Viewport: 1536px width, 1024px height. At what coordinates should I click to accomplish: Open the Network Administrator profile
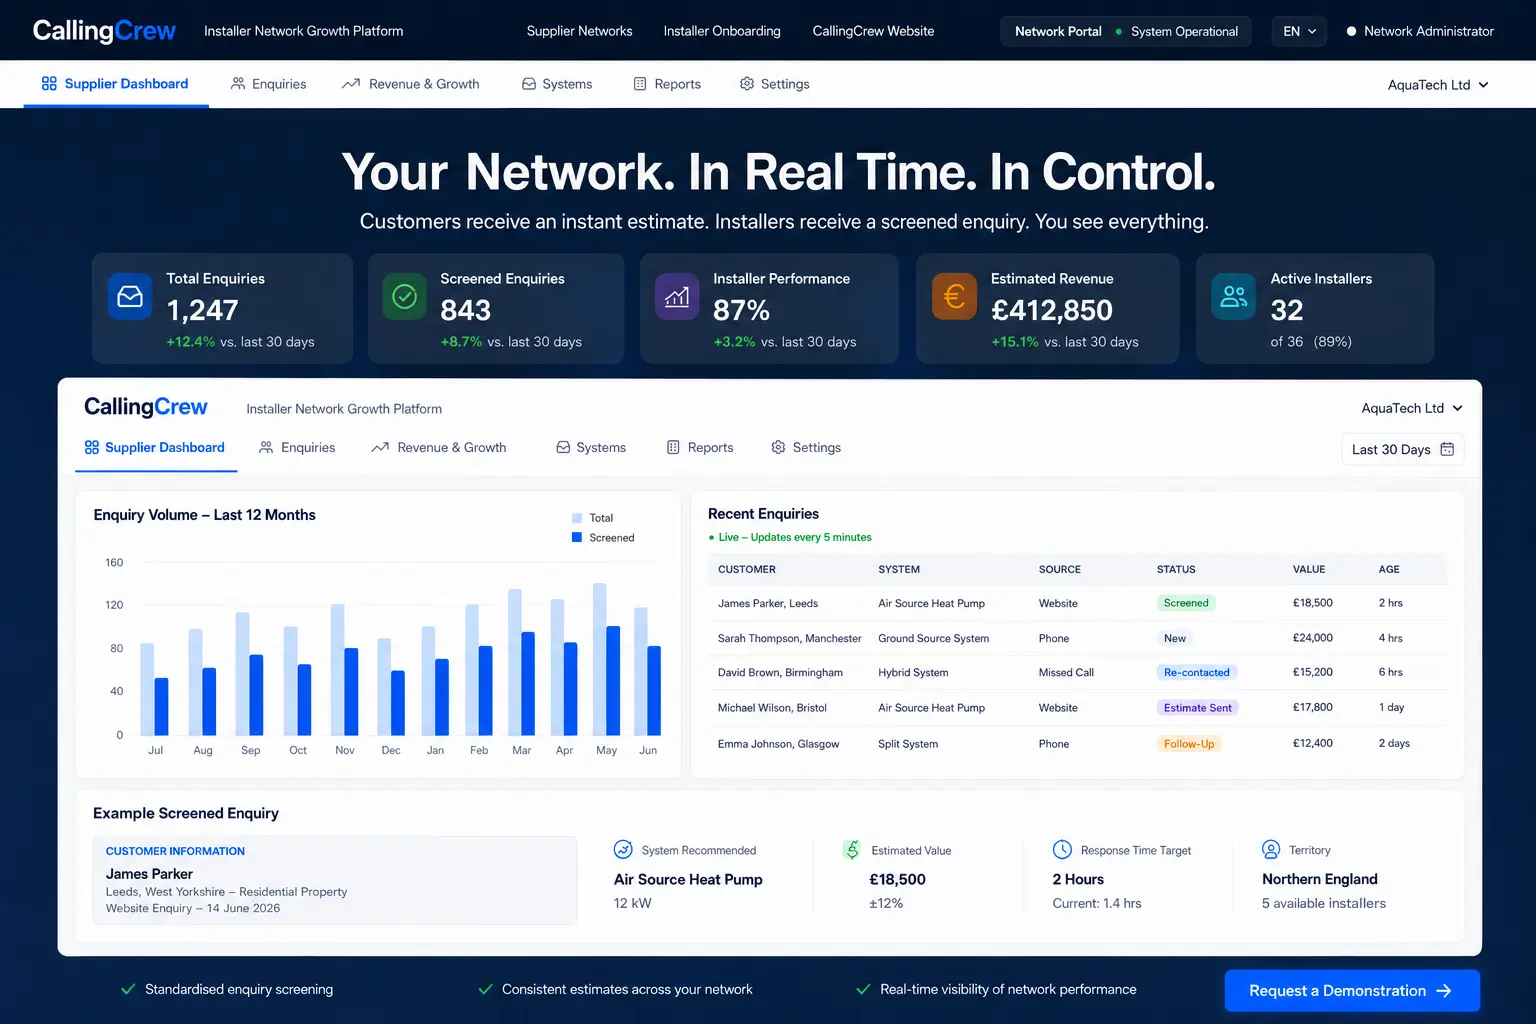click(1420, 31)
